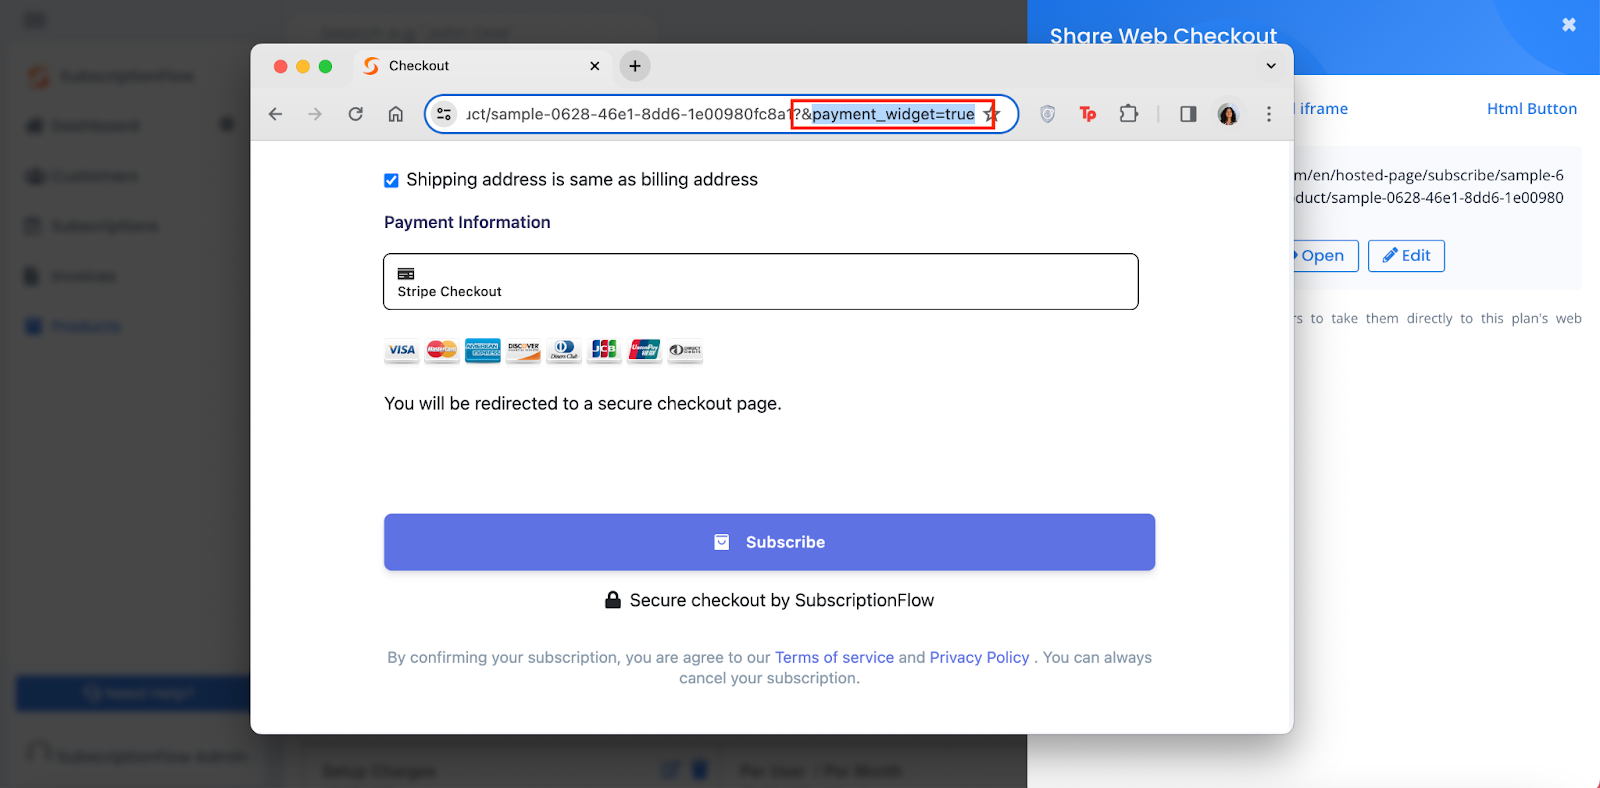Select the Stripe Checkout payment option
Screen dimensions: 1600x788
761,282
